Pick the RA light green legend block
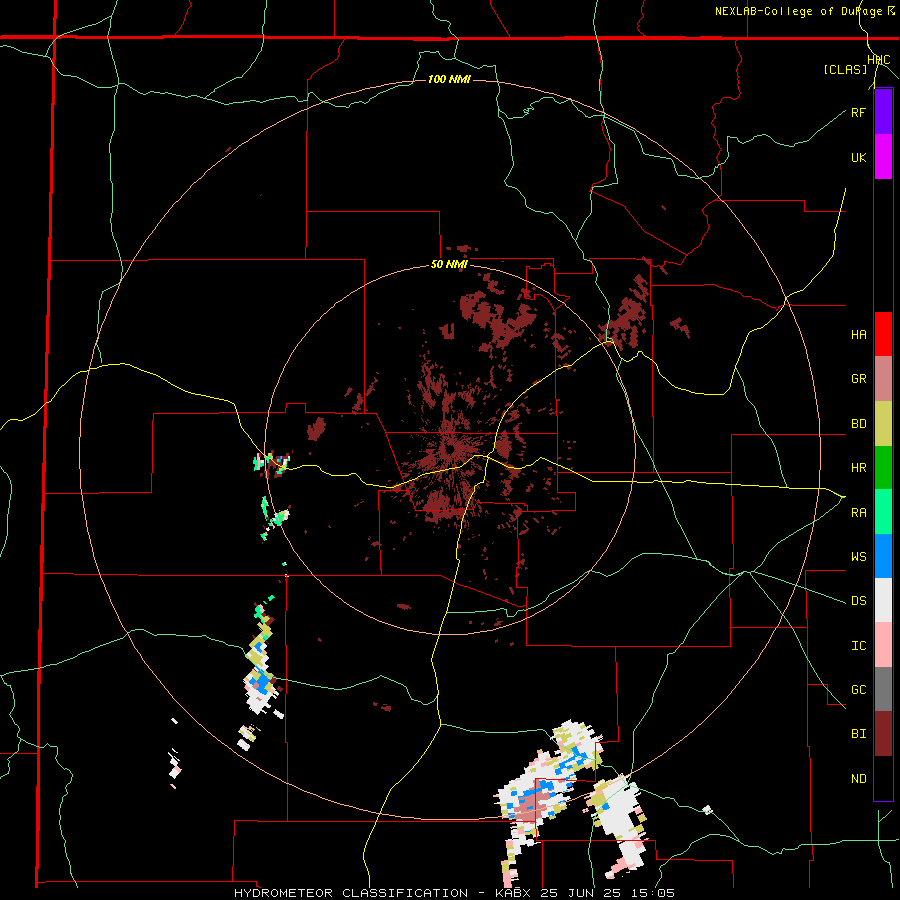This screenshot has width=900, height=900. pos(883,512)
